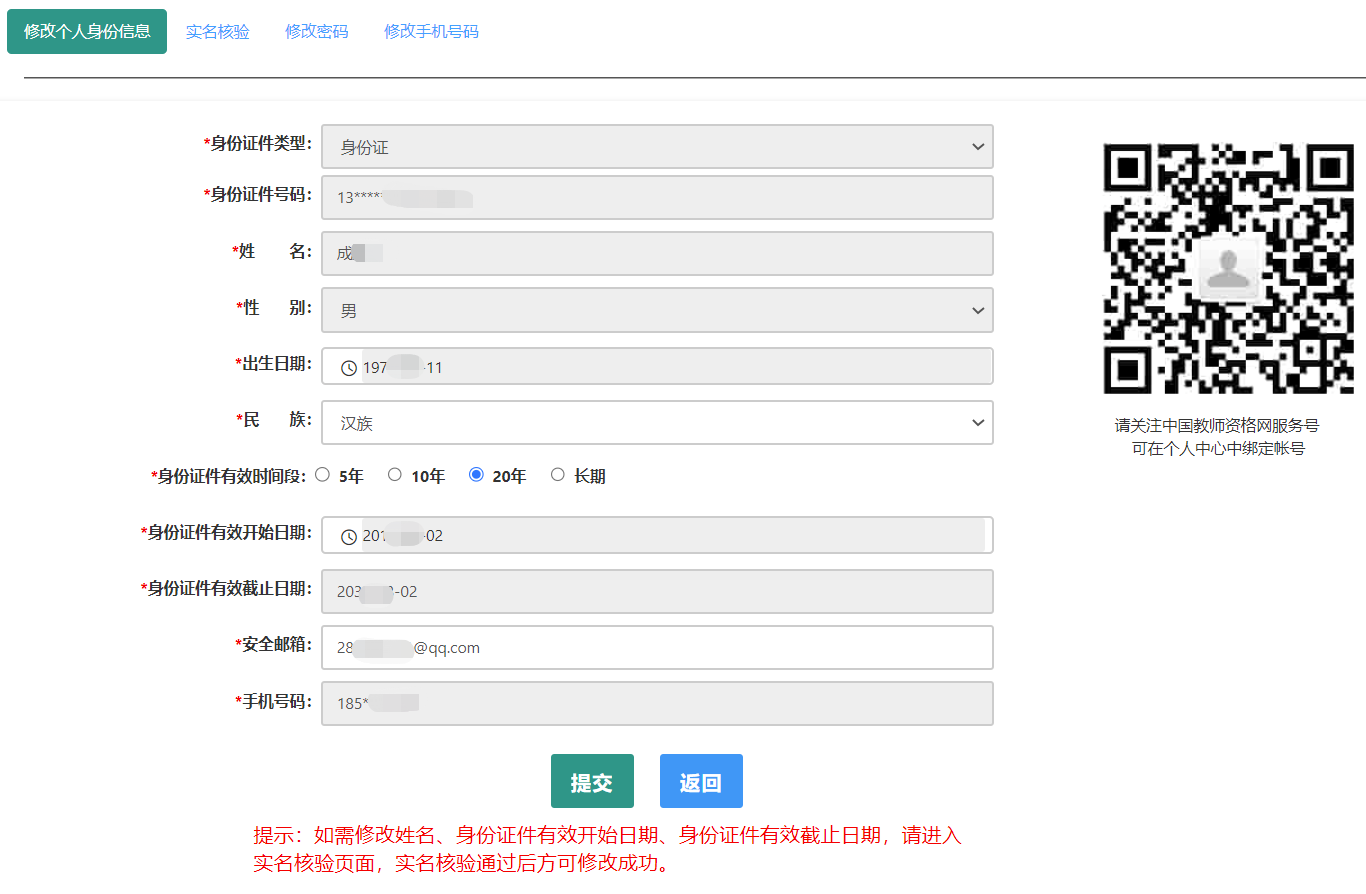Click the clock icon in birth date field
This screenshot has width=1366, height=894.
click(x=349, y=368)
